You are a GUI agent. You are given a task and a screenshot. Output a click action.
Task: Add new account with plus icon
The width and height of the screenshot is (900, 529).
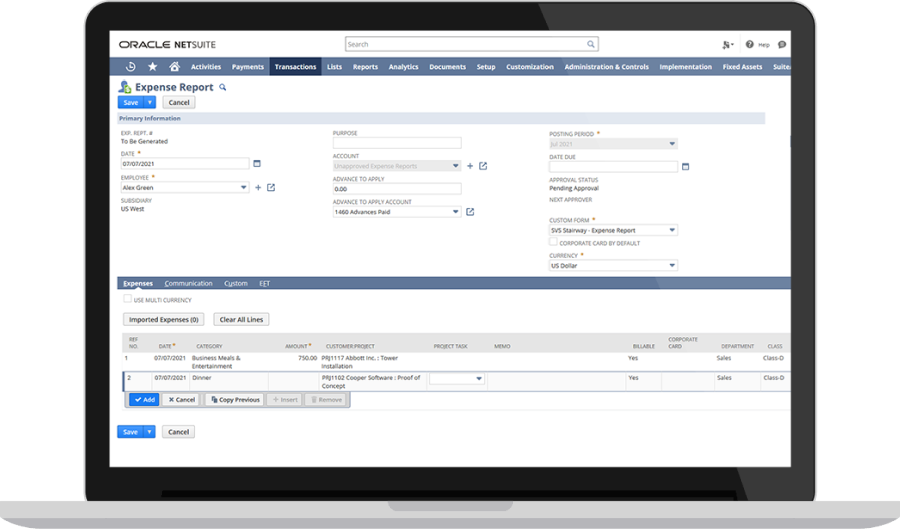pos(470,166)
